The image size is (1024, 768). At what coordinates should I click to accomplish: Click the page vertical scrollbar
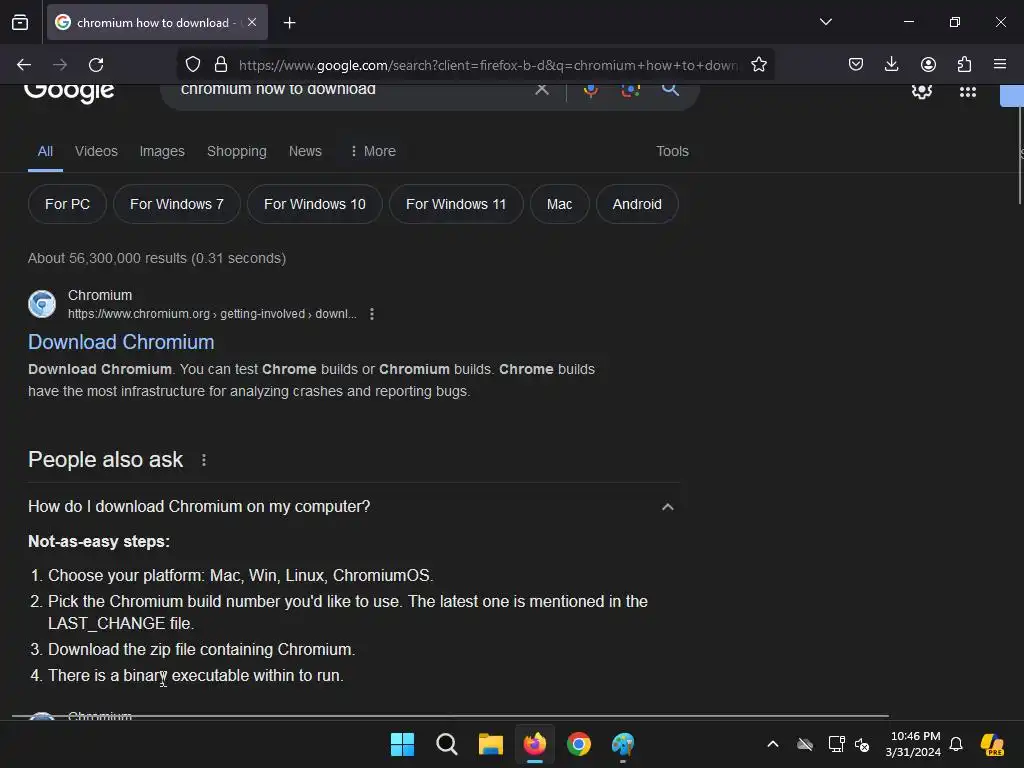coord(1020,154)
